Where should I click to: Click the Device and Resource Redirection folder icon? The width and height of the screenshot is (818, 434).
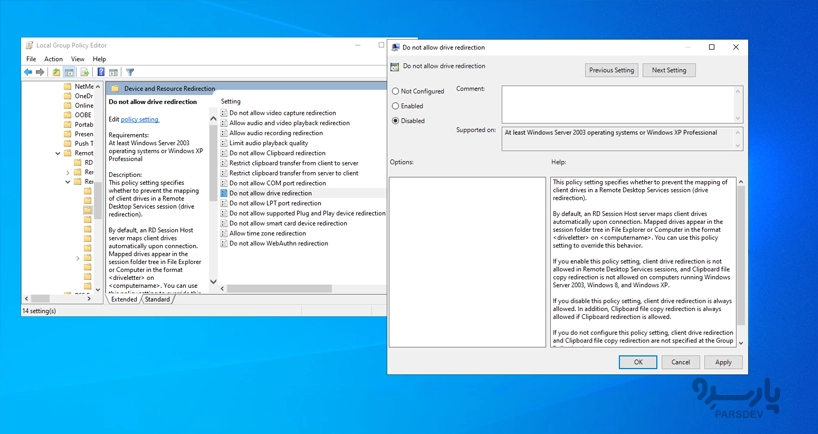click(115, 89)
